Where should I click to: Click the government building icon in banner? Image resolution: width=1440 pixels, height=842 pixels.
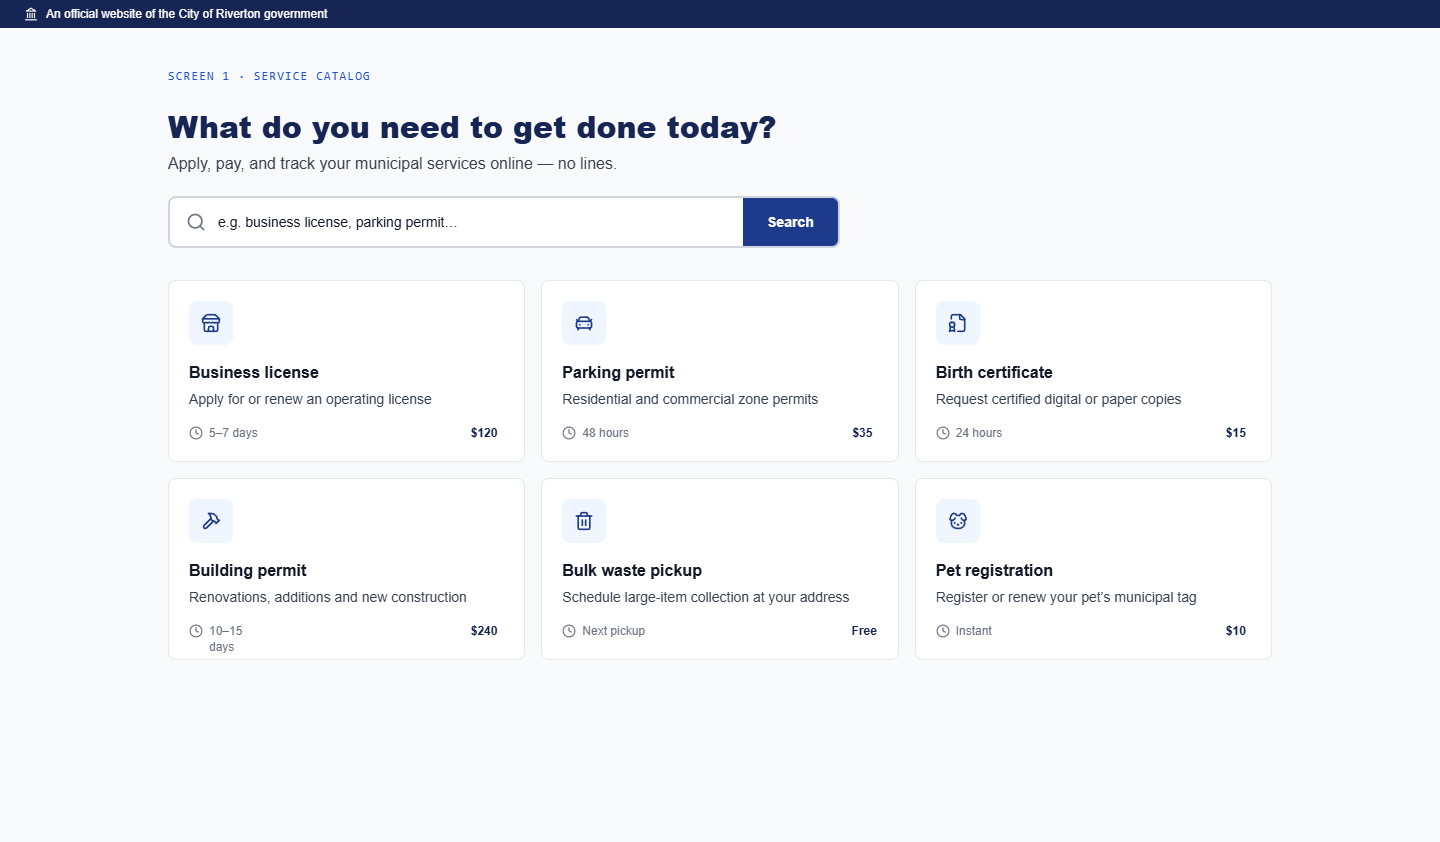(x=31, y=14)
